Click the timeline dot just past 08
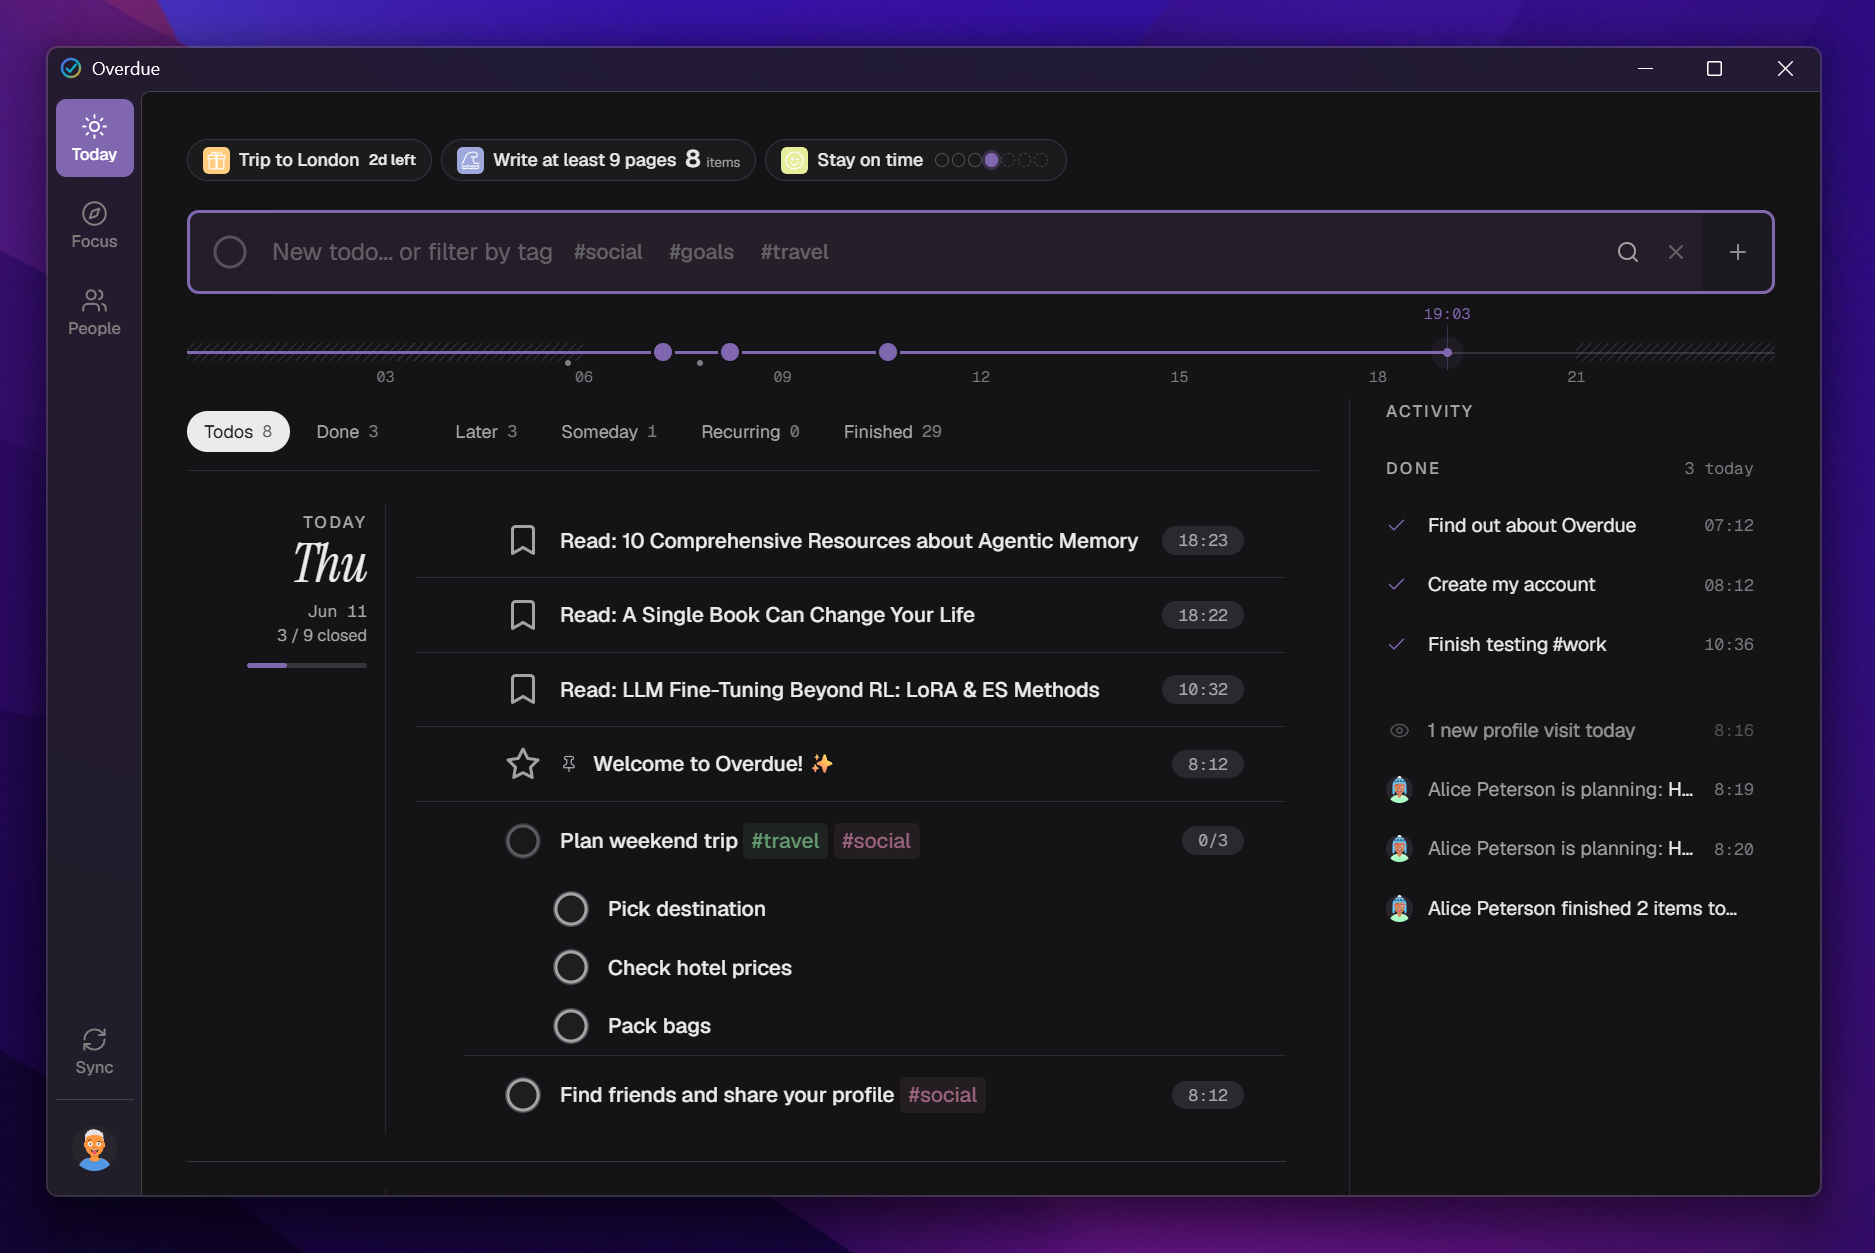The image size is (1875, 1253). tap(730, 352)
